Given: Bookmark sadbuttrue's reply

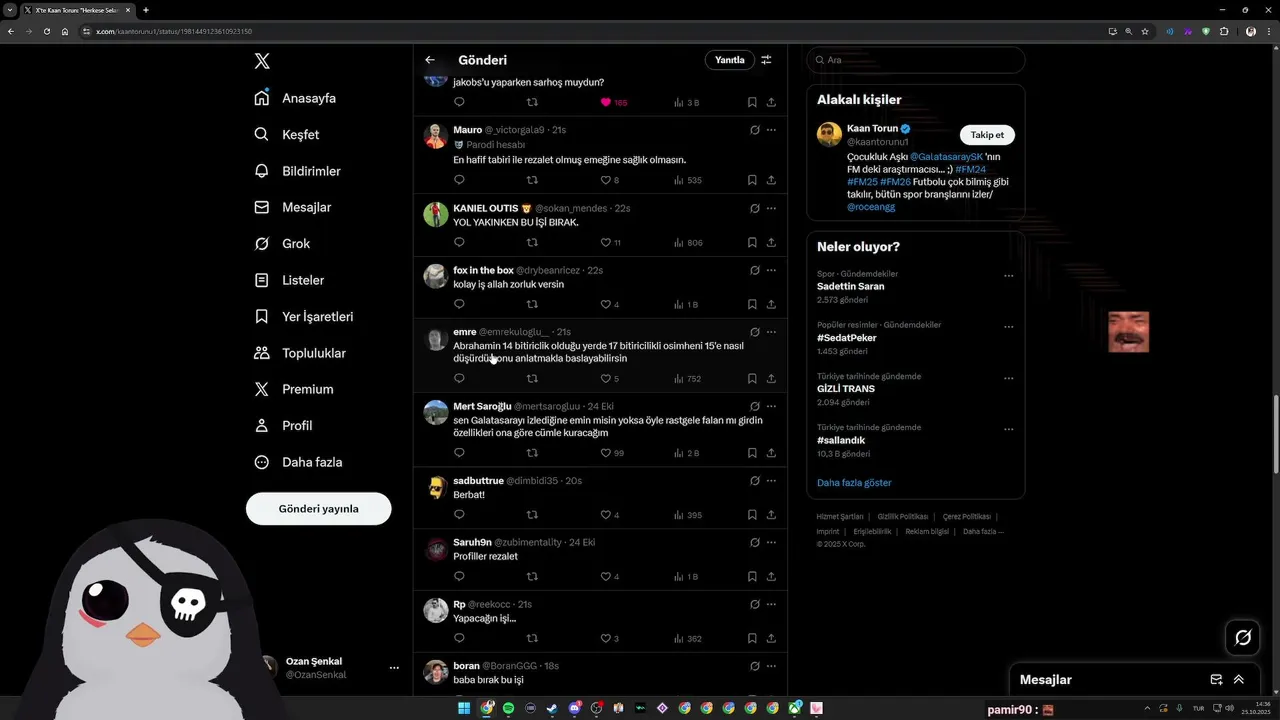Looking at the screenshot, I should click(752, 515).
